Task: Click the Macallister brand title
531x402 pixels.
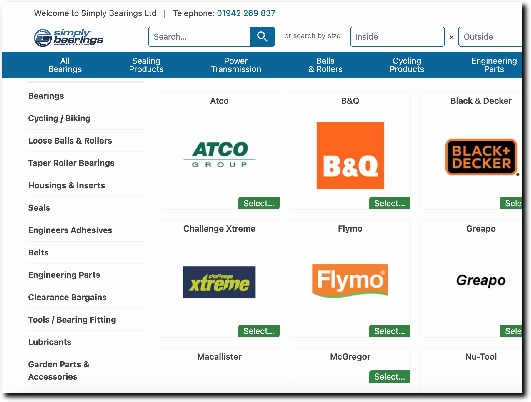Action: coord(219,357)
